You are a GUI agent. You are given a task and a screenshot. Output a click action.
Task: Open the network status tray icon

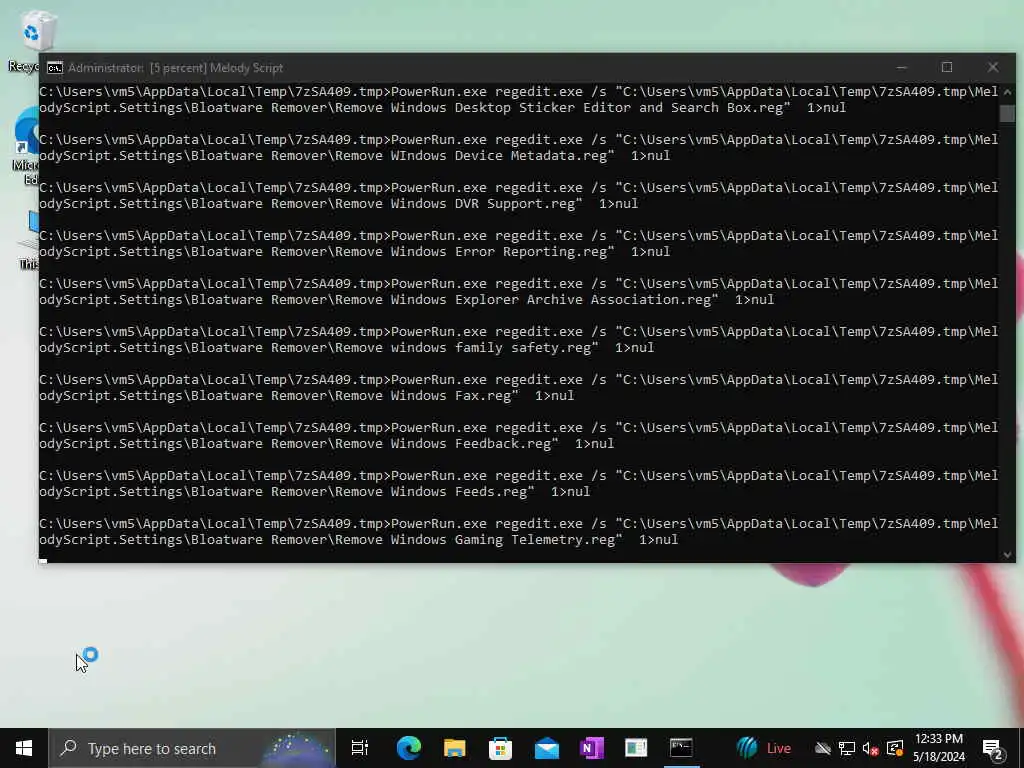point(847,748)
